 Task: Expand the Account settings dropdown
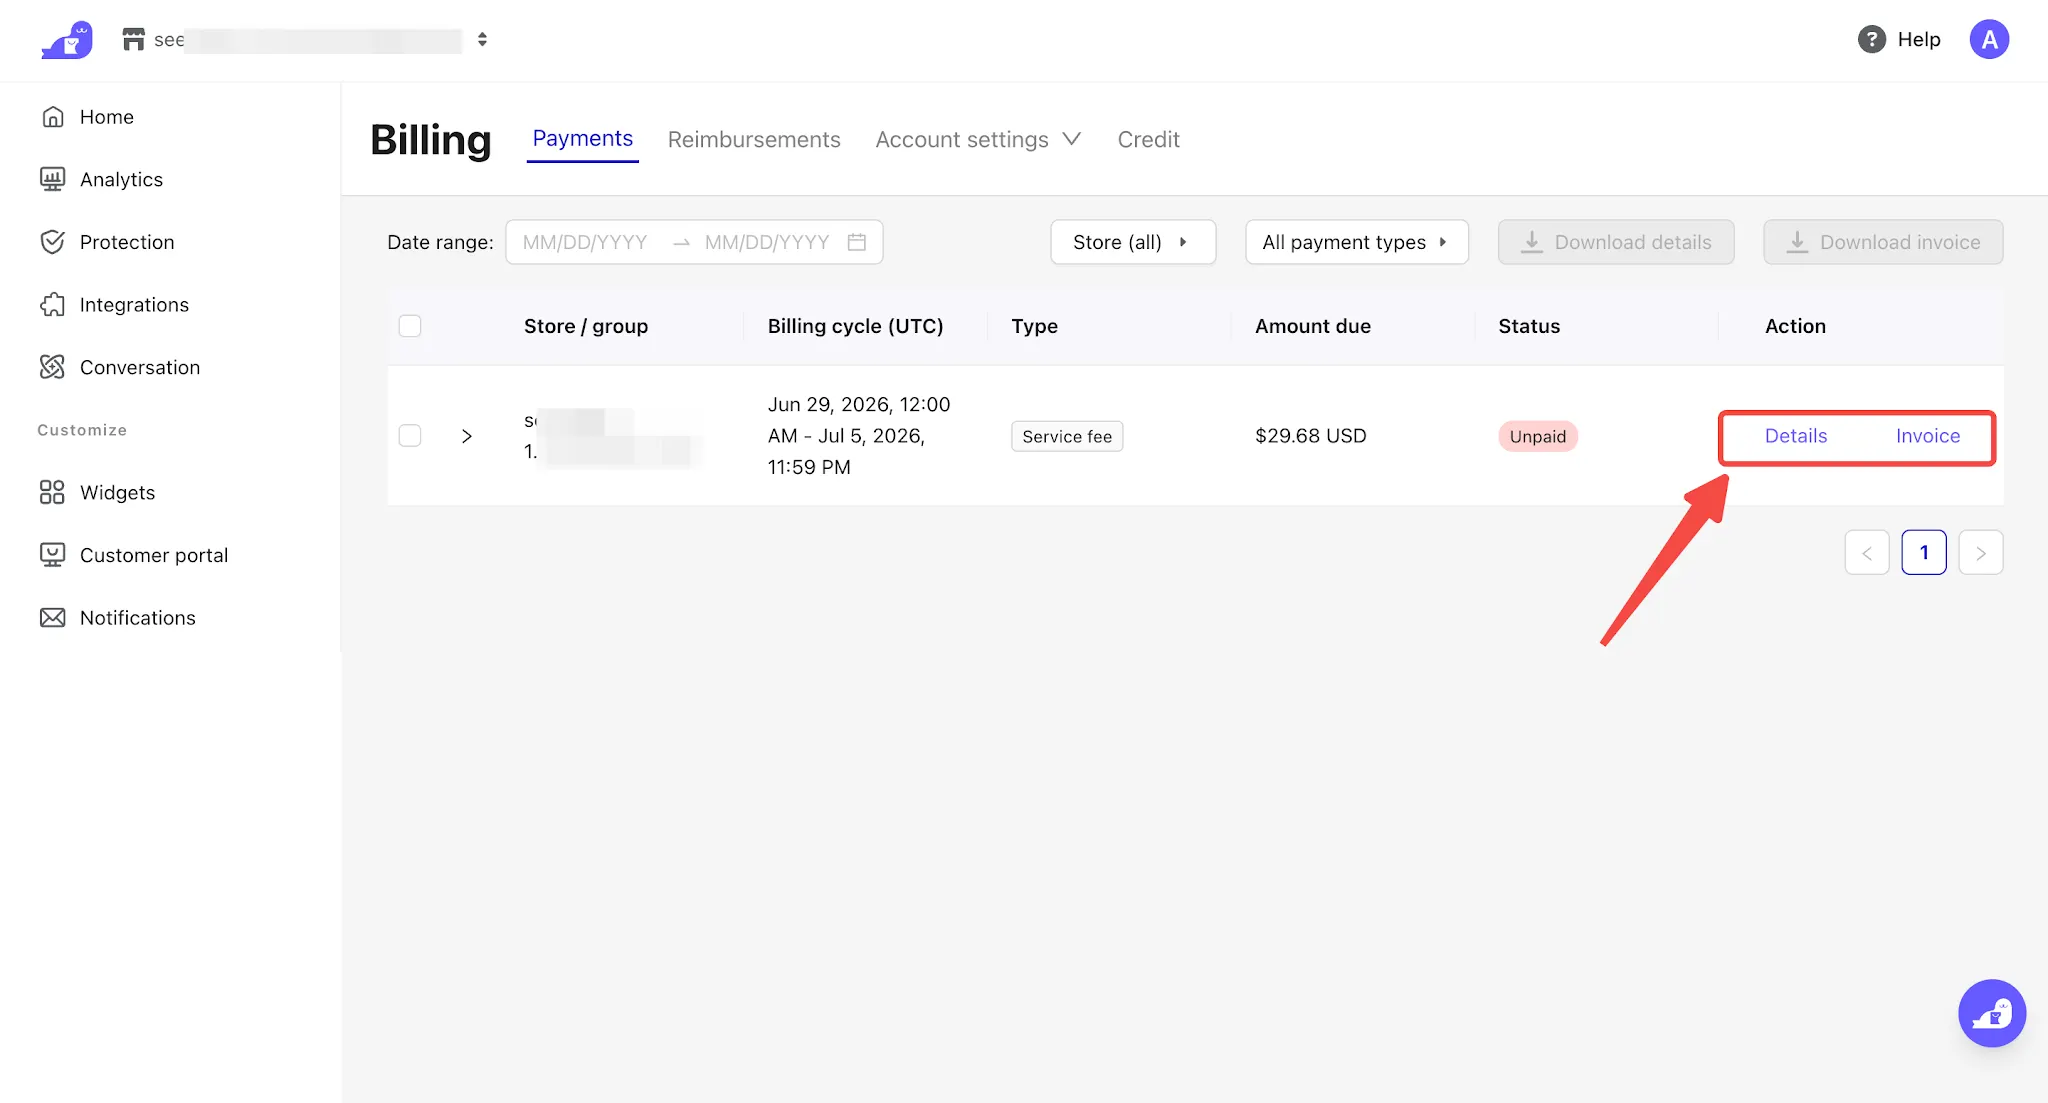point(978,140)
